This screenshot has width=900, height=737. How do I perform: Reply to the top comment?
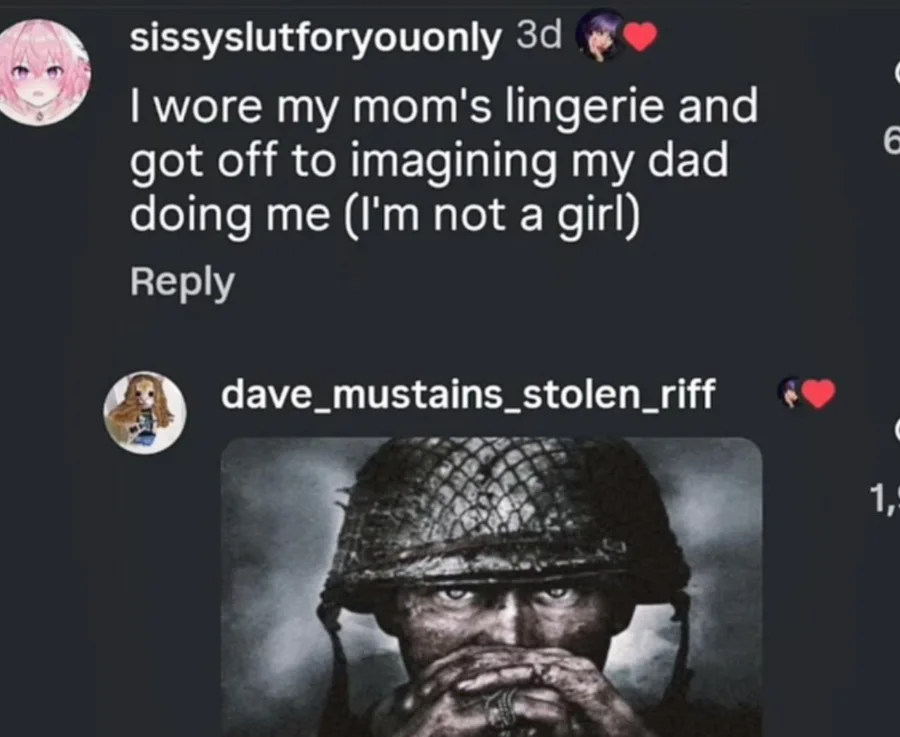coord(181,282)
